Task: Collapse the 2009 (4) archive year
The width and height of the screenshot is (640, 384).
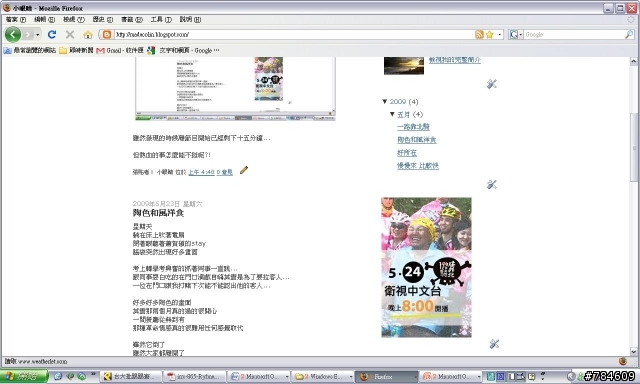Action: tap(385, 101)
